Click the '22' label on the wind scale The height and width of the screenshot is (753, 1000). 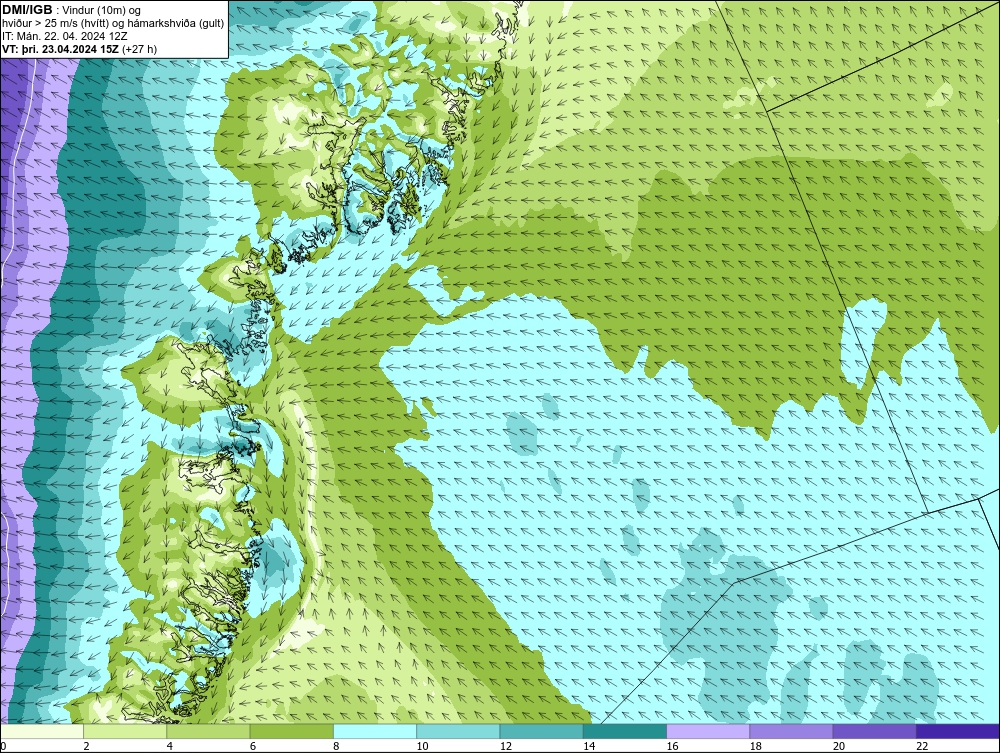click(x=922, y=747)
